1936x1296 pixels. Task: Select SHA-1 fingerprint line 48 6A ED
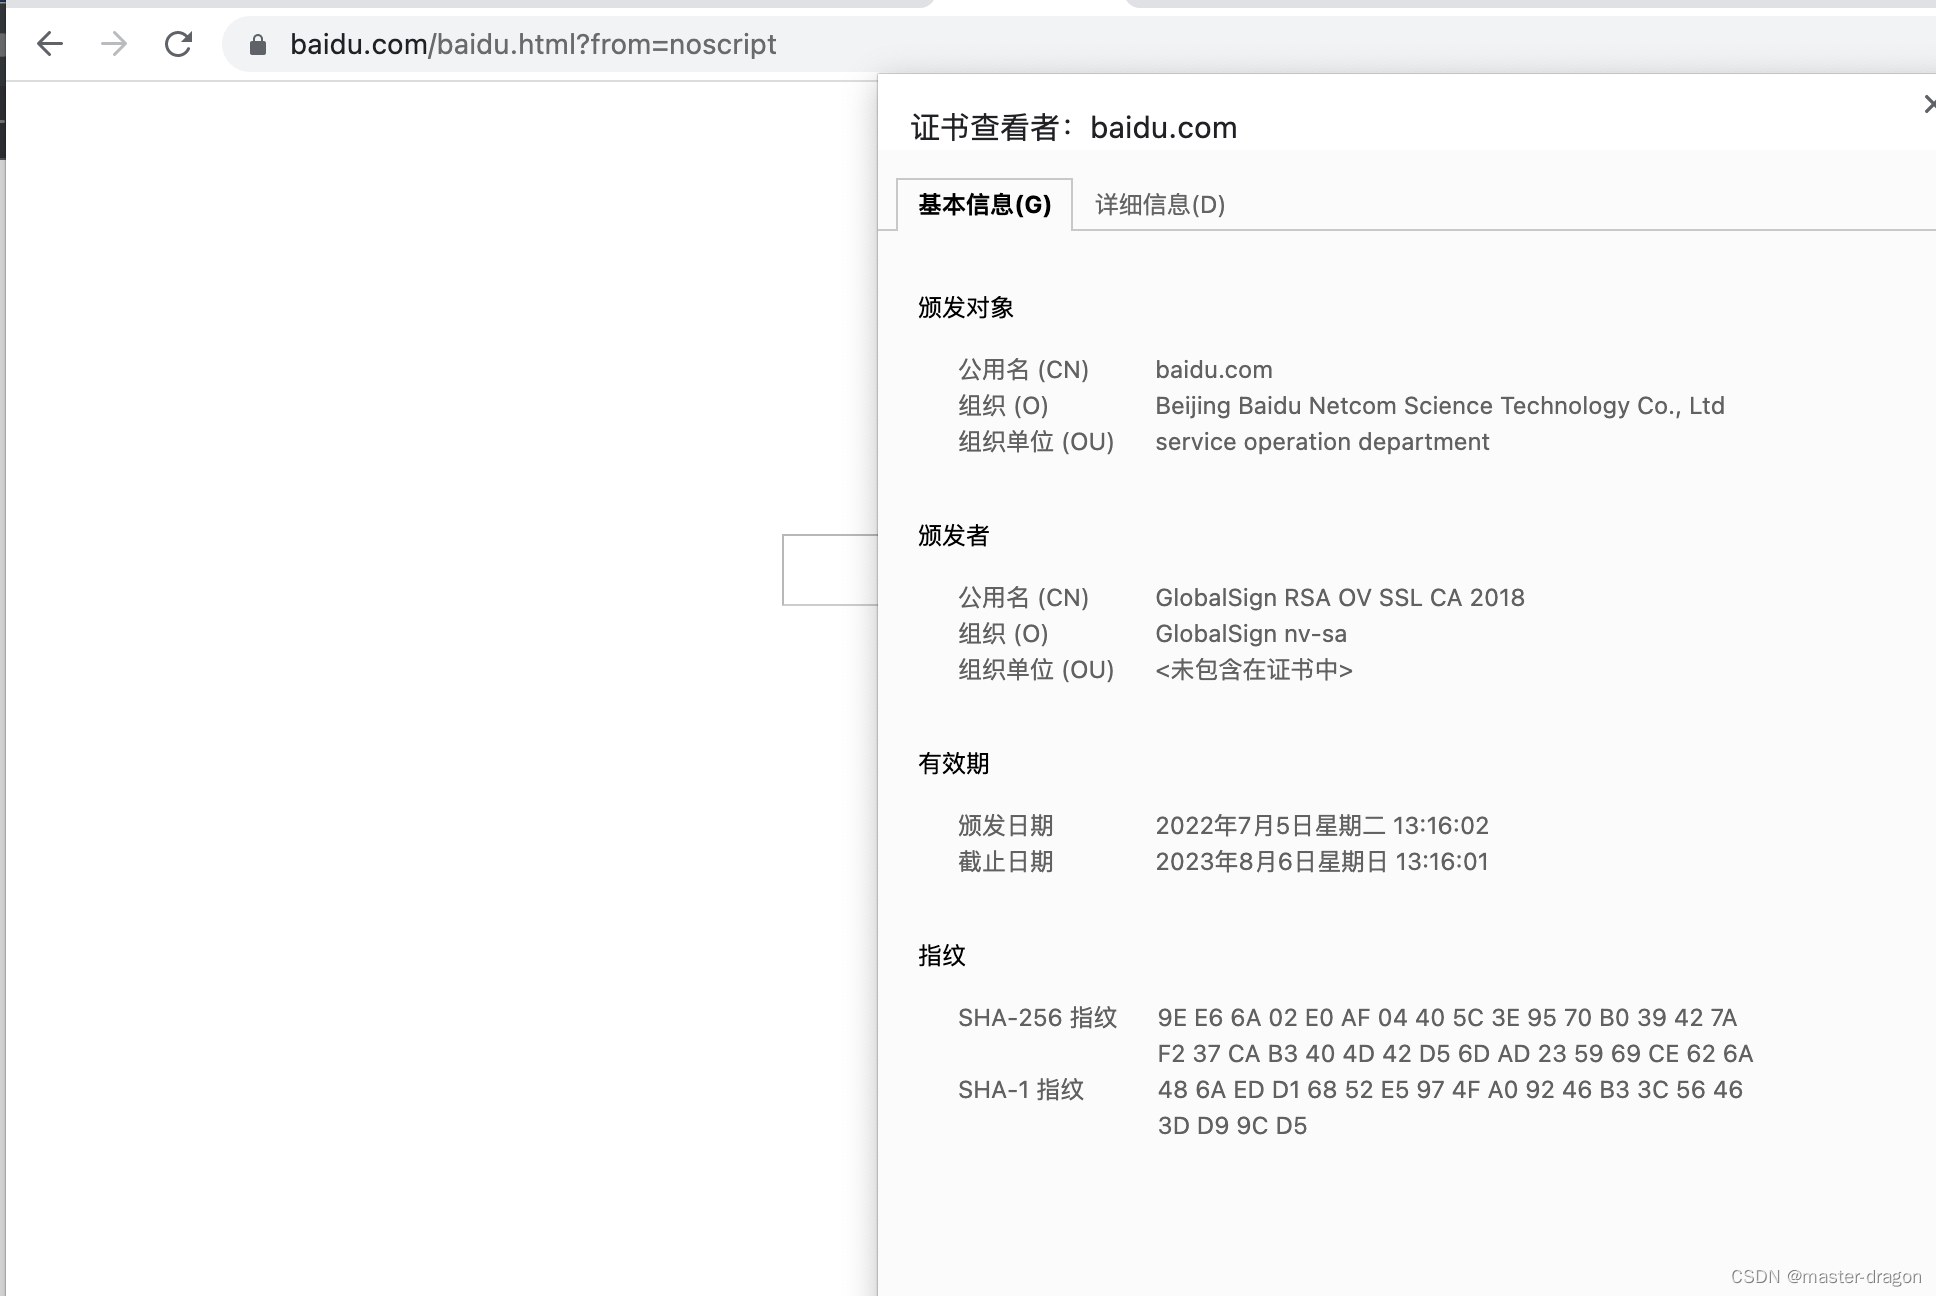point(1450,1090)
